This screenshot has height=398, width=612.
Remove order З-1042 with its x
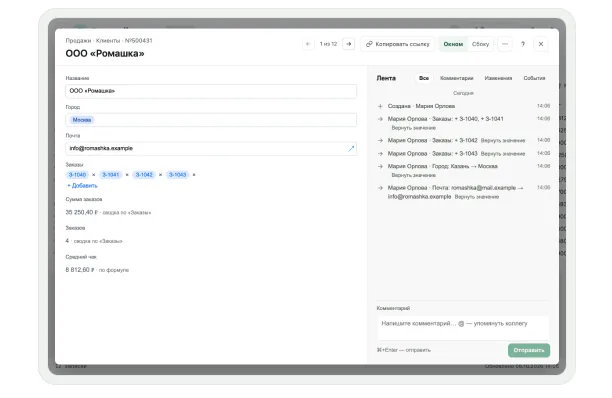[160, 175]
